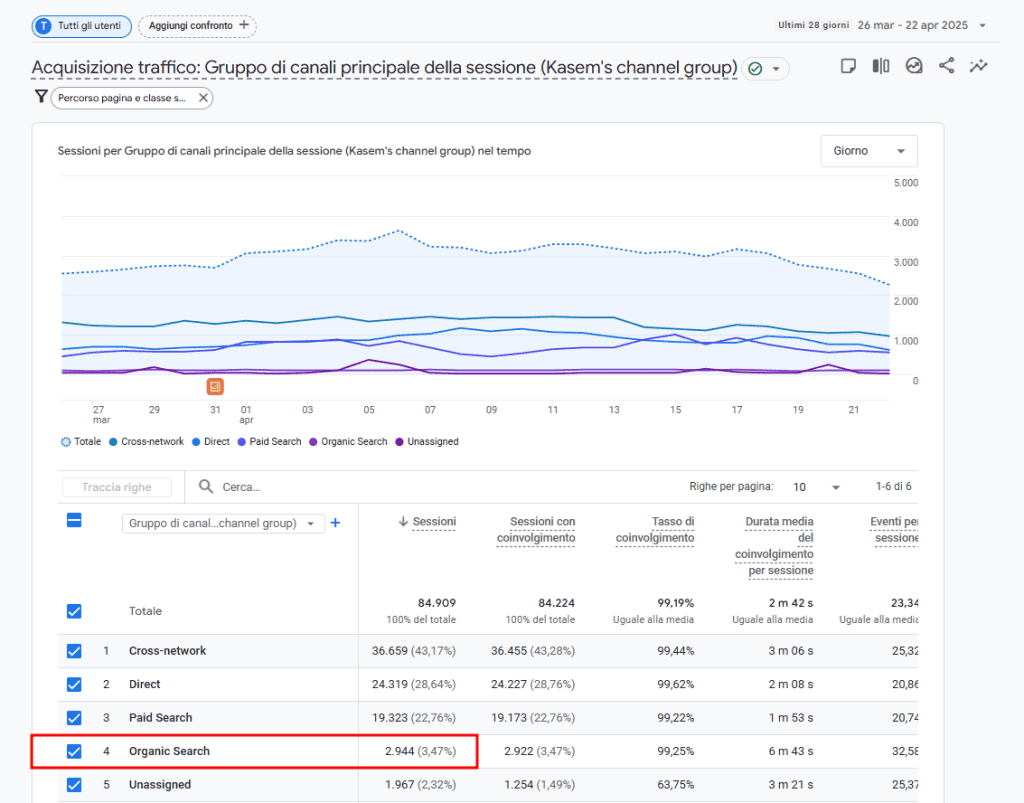Click the Totale legend swatch
The width and height of the screenshot is (1024, 803).
point(66,442)
